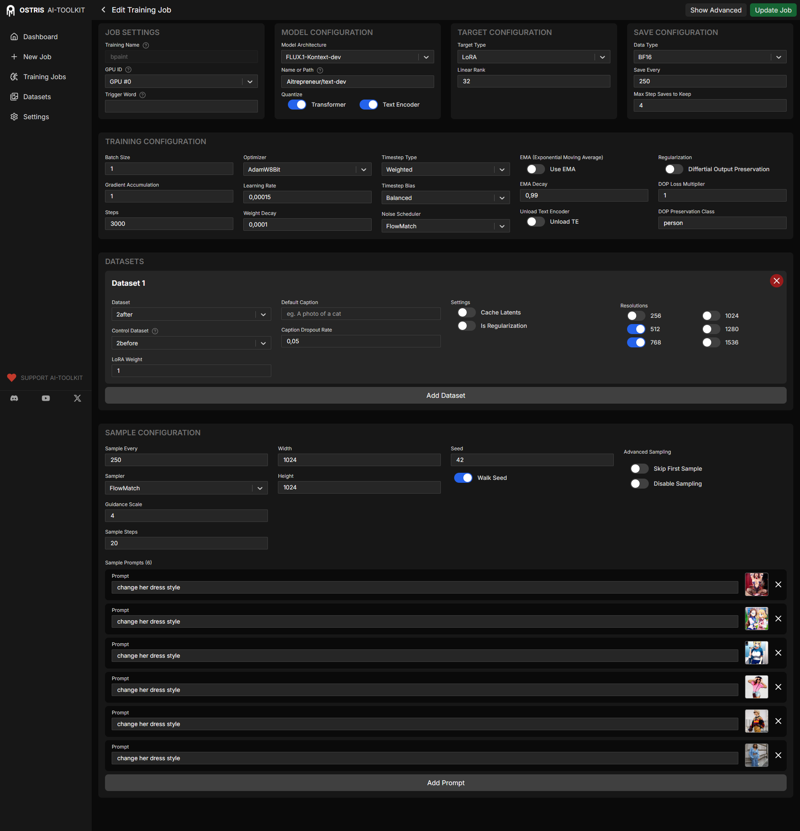Turn on the 1024 resolution toggle
Viewport: 800px width, 831px height.
point(710,316)
